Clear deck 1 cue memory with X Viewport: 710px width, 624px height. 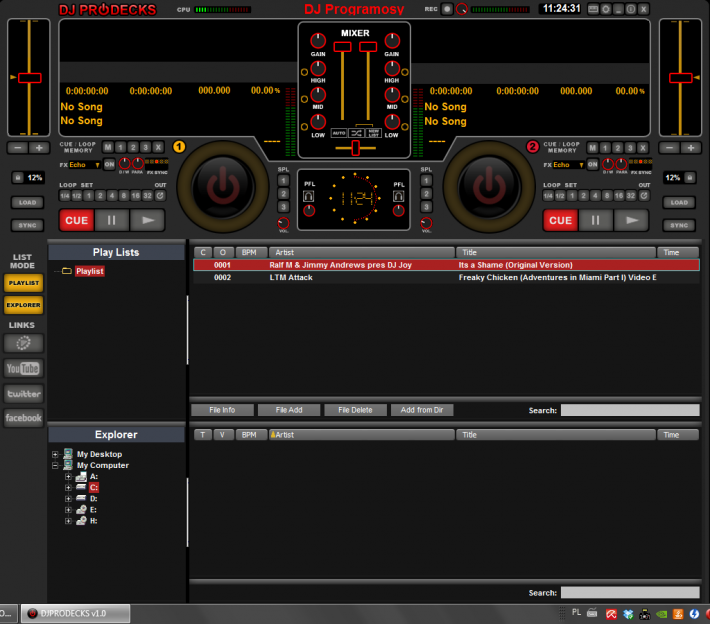[158, 147]
